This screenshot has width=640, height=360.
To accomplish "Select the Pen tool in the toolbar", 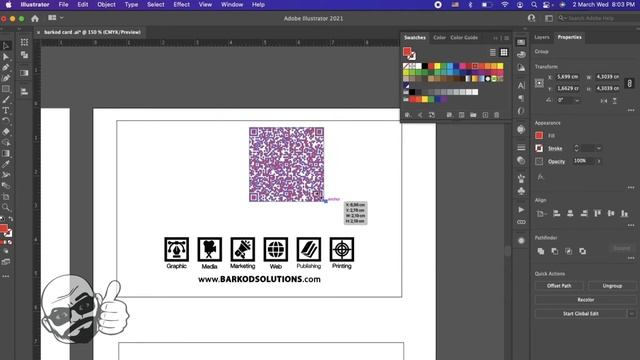I will (x=6, y=67).
